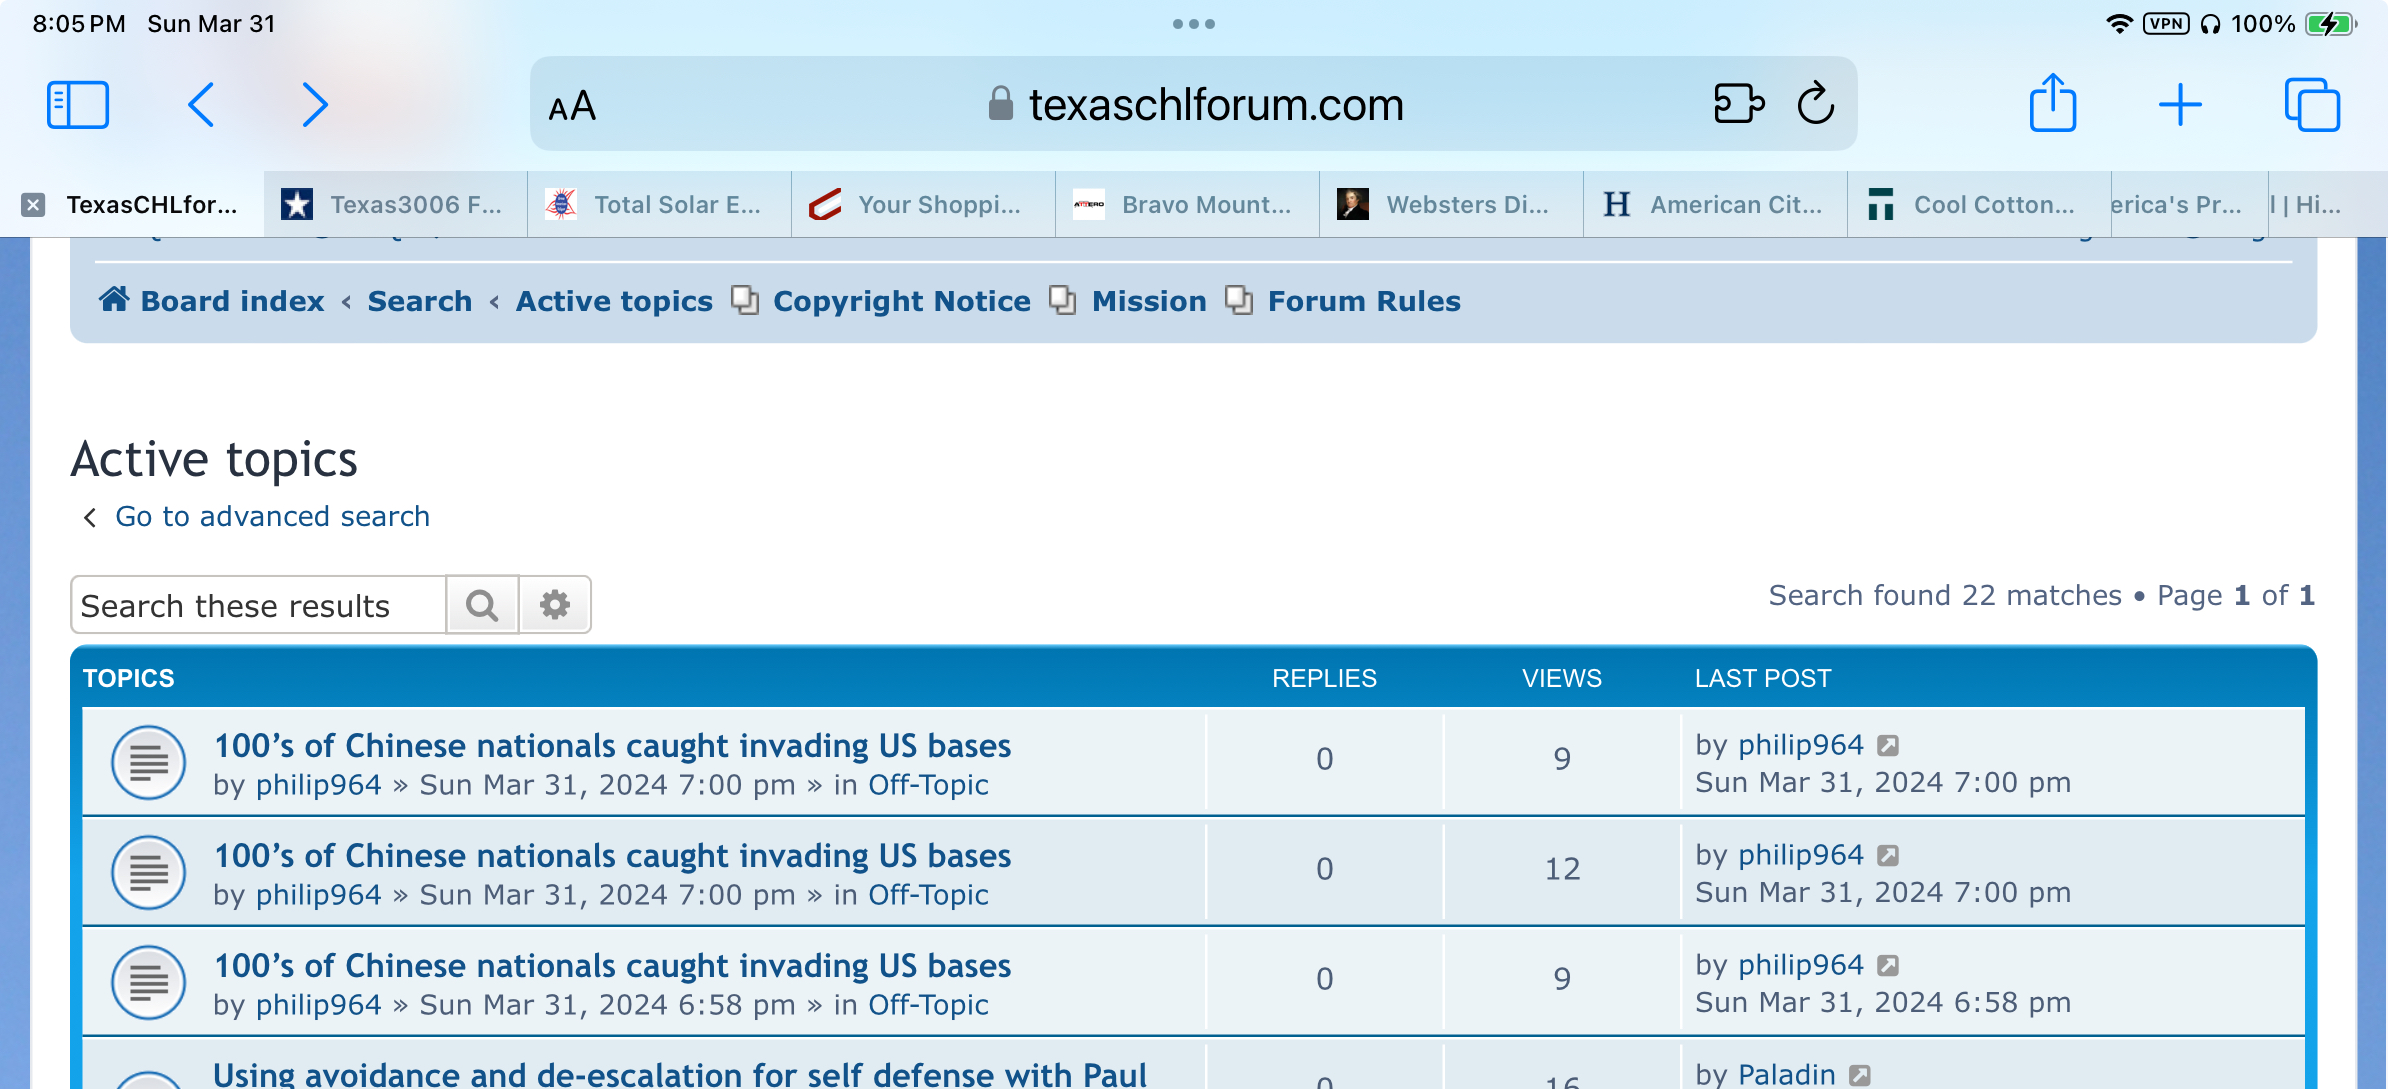Close the TexasCHLforum tab

pos(33,205)
